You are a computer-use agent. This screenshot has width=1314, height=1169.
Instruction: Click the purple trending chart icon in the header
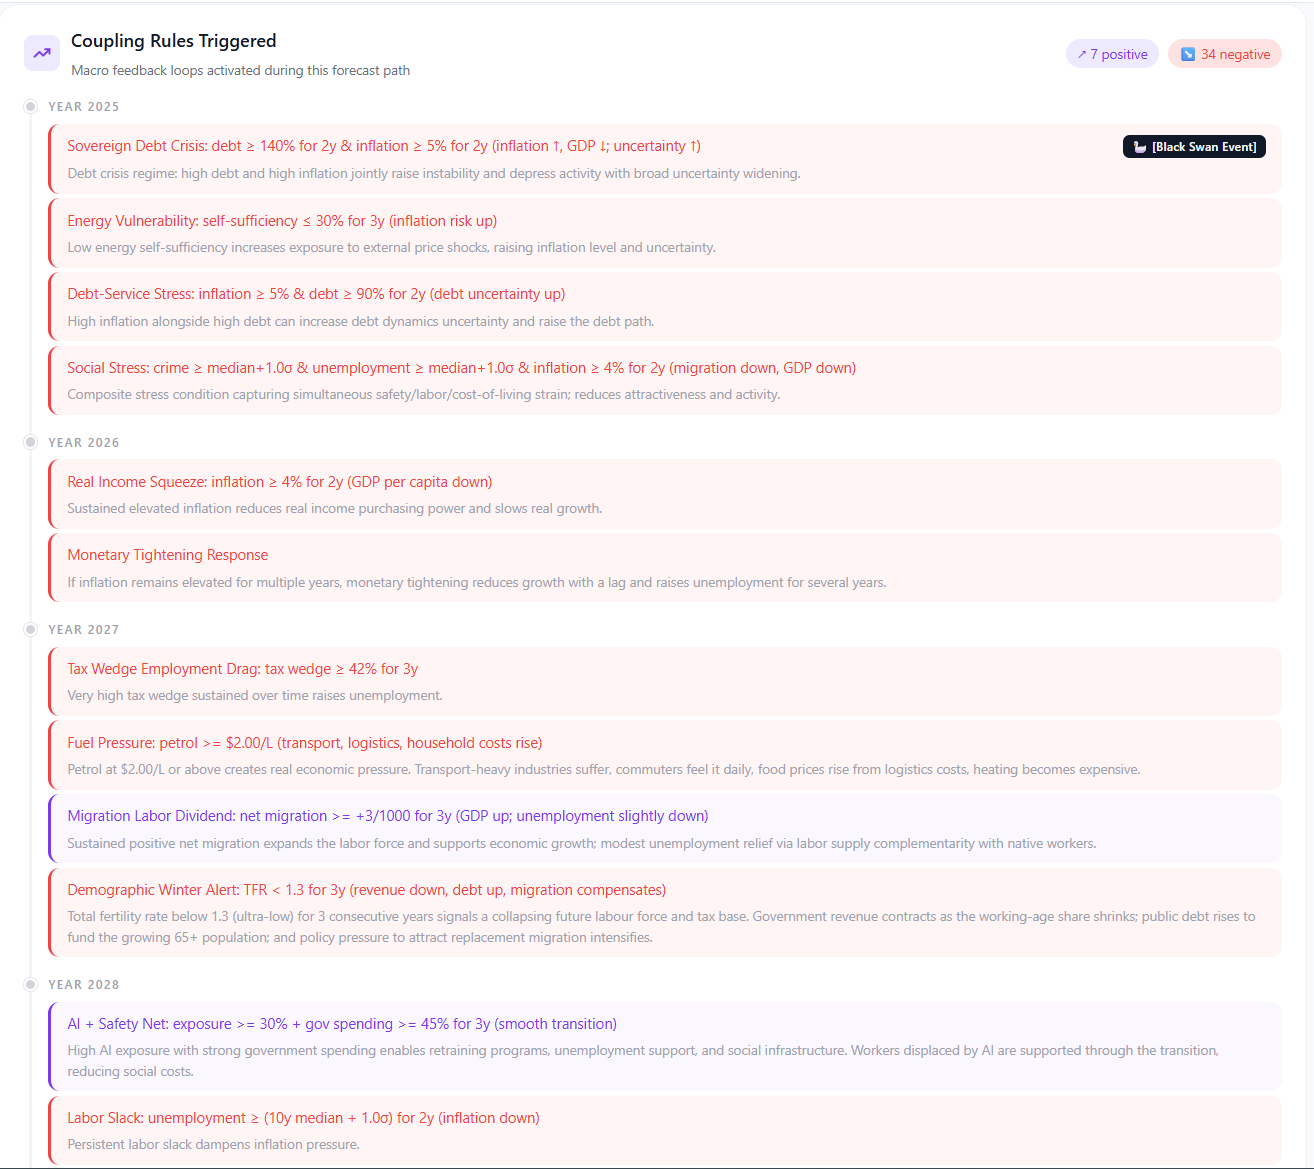click(41, 52)
